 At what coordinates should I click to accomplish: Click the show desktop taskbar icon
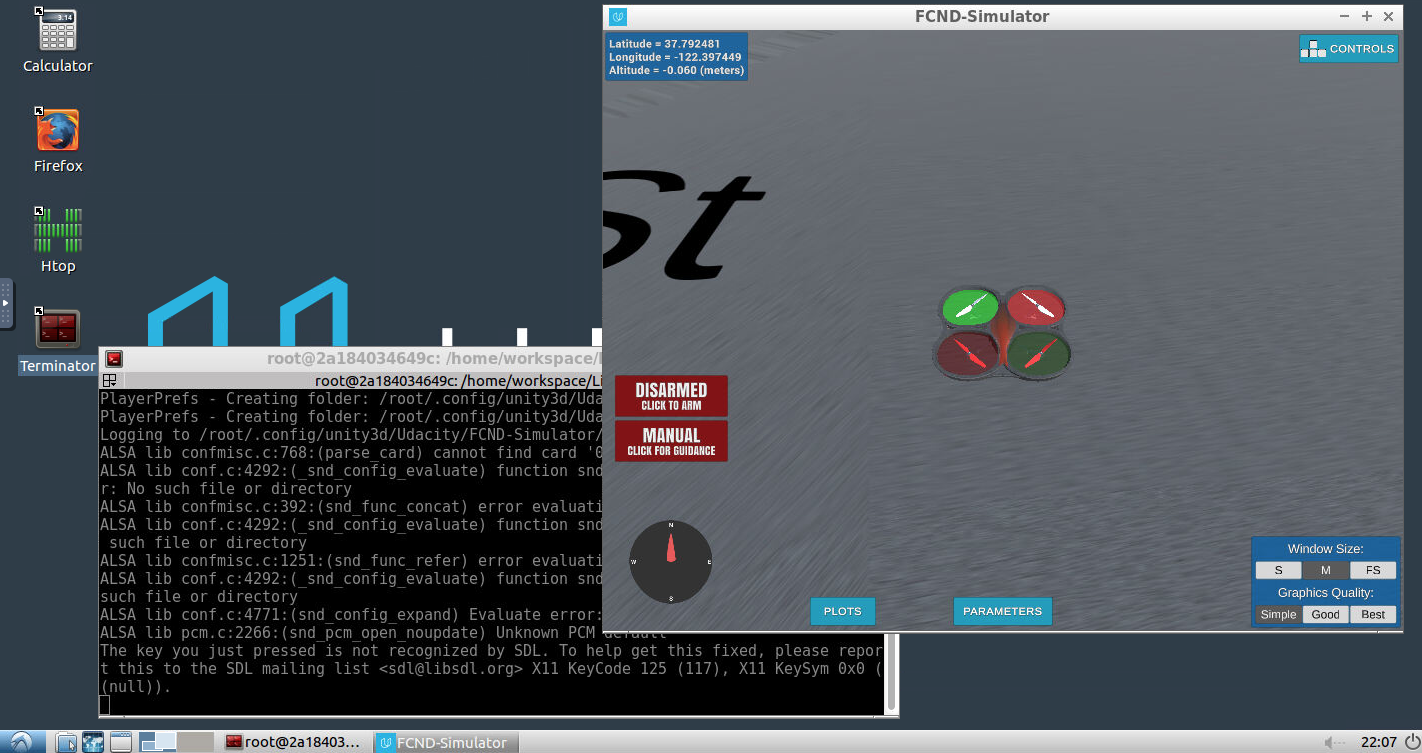(x=121, y=742)
